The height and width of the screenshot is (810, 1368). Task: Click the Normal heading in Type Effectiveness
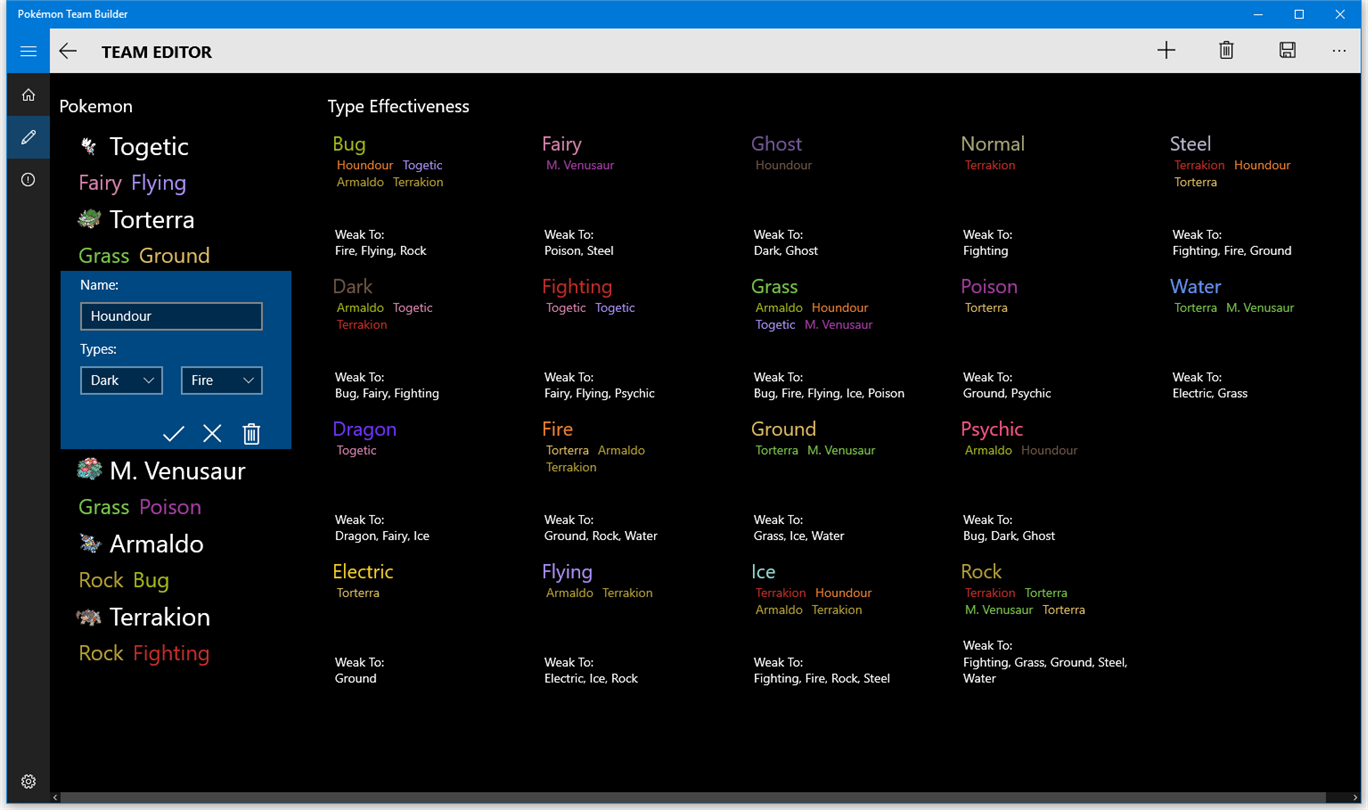992,144
